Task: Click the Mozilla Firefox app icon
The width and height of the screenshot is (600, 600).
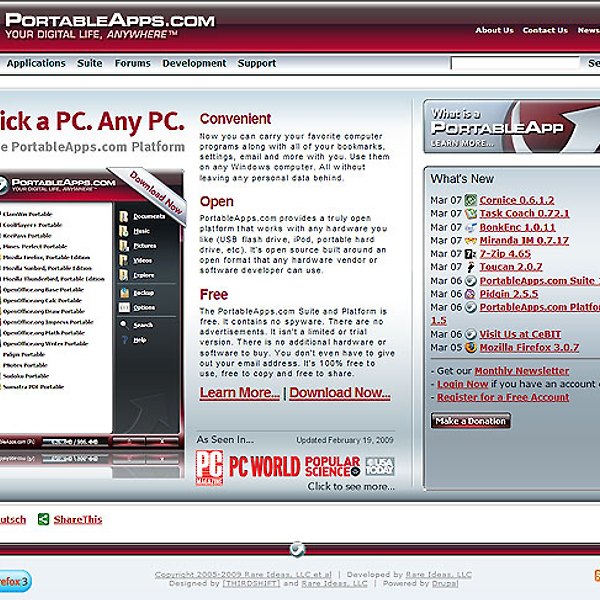Action: click(x=470, y=347)
